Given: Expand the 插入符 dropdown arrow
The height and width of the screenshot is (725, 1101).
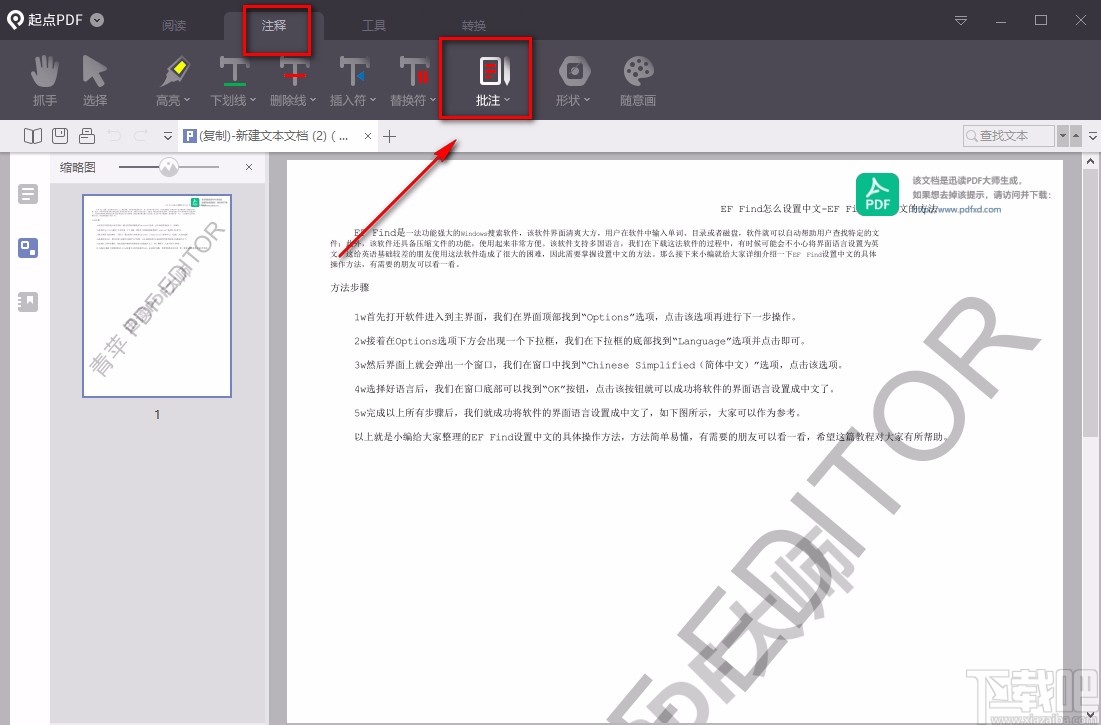Looking at the screenshot, I should click(x=373, y=100).
